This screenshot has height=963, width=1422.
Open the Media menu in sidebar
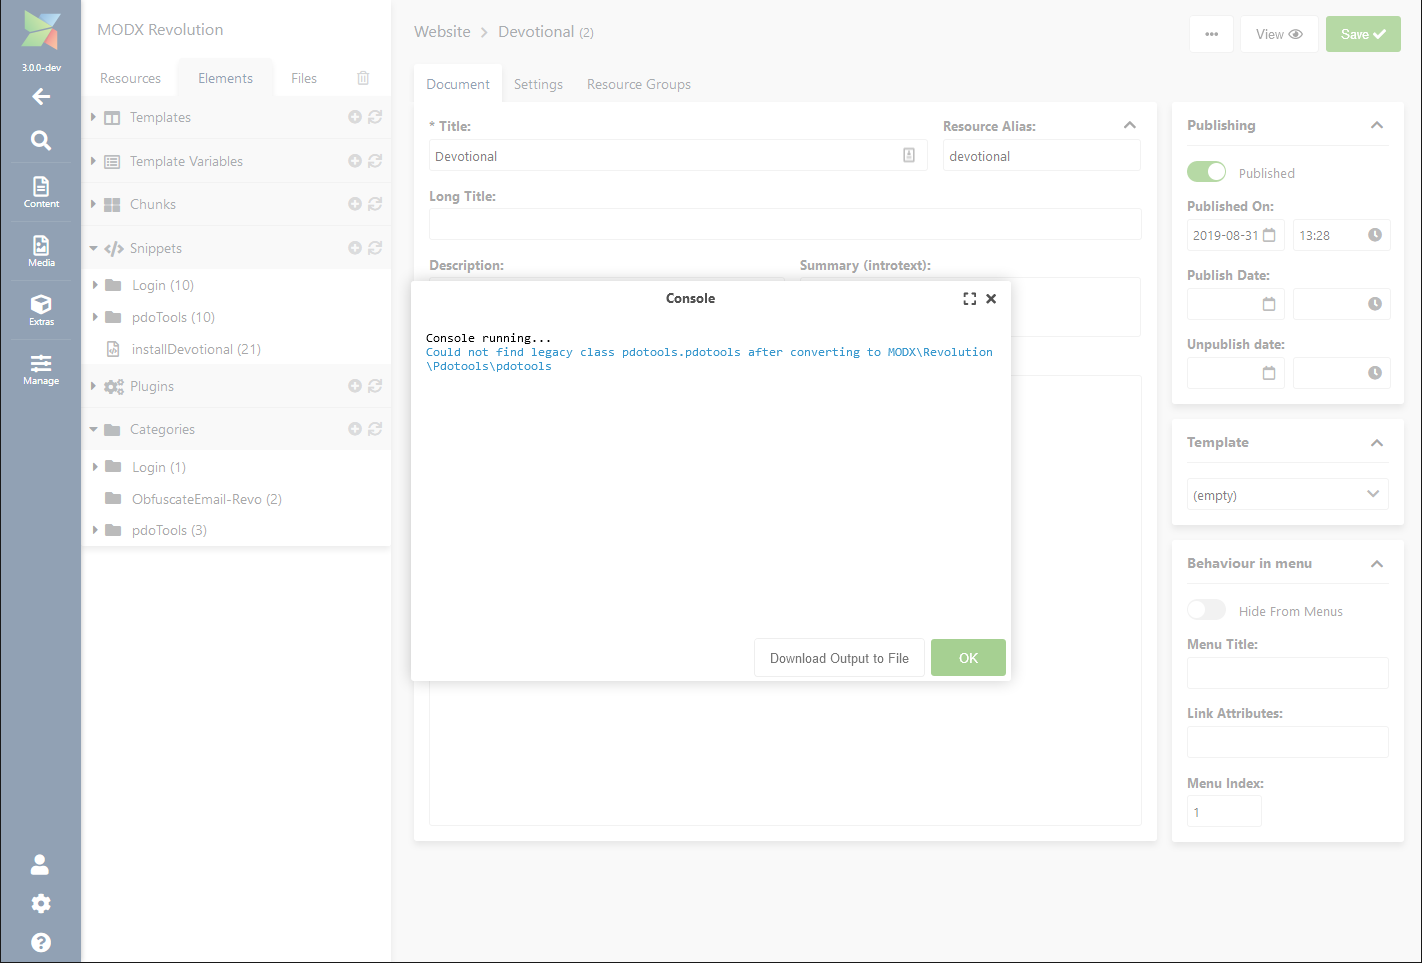41,251
